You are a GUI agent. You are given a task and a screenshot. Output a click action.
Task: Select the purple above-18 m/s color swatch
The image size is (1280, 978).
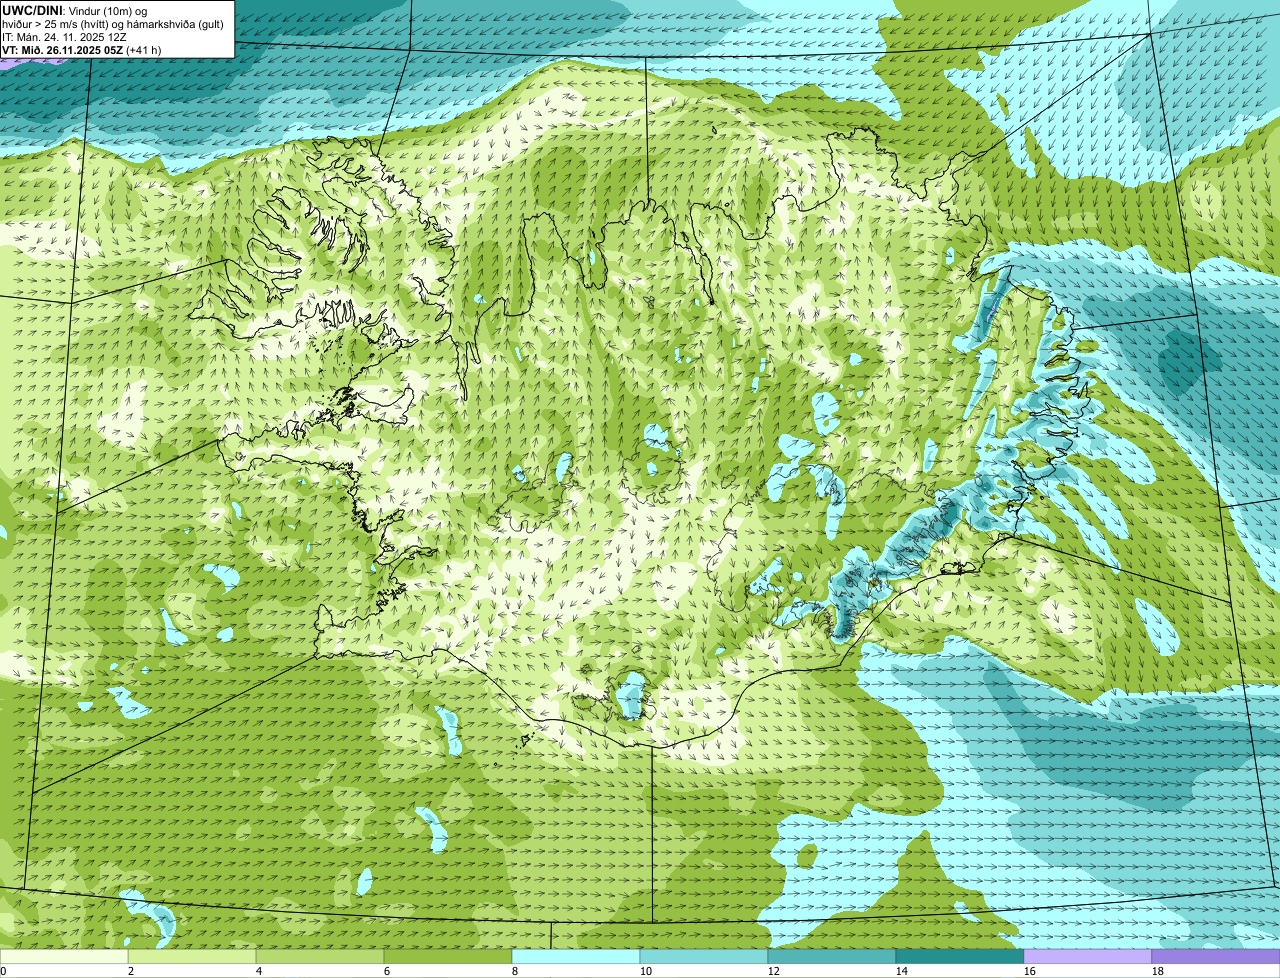coord(1216,957)
